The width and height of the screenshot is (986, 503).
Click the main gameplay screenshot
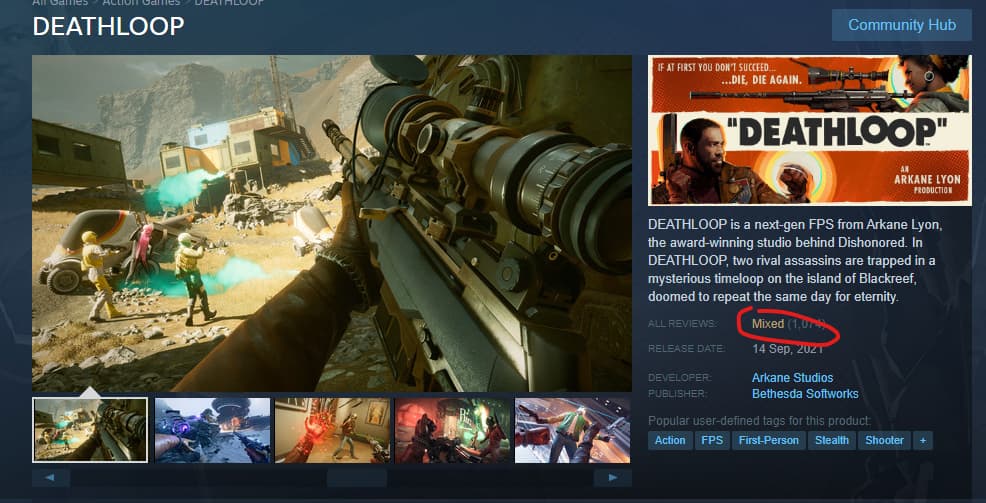(332, 223)
